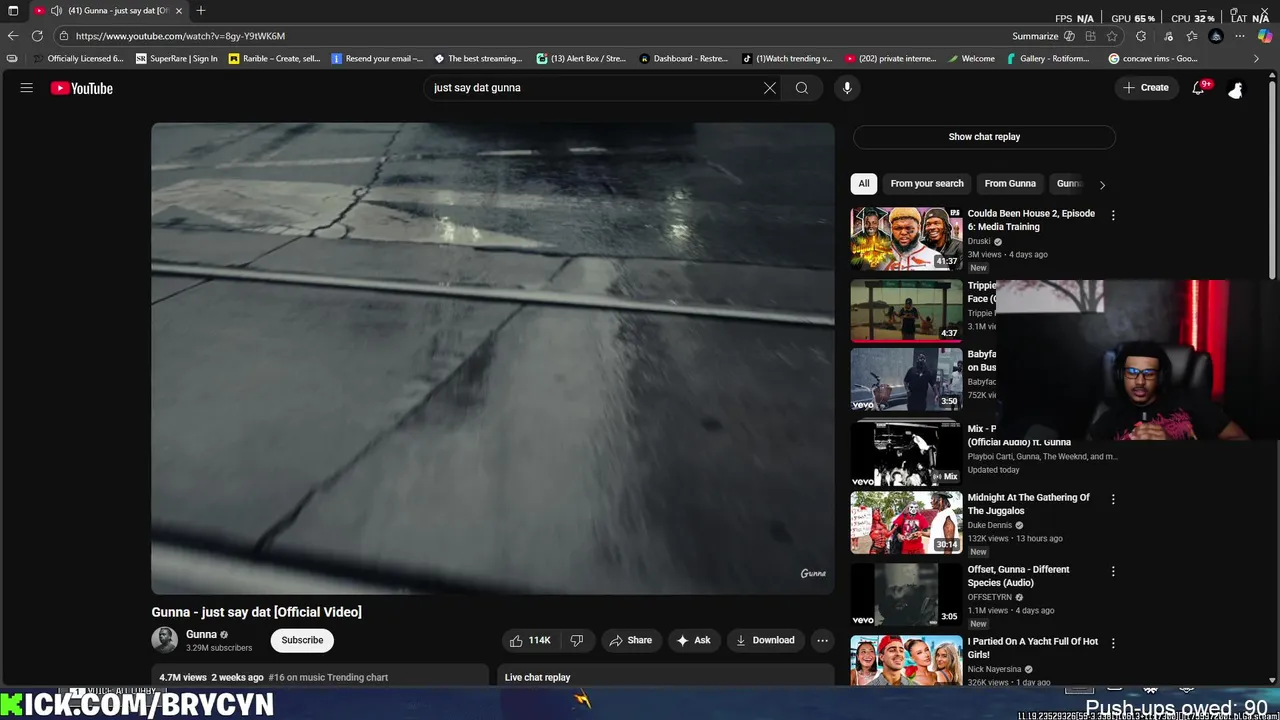The height and width of the screenshot is (720, 1280).
Task: Open Edge settings and more menu
Action: click(1240, 36)
